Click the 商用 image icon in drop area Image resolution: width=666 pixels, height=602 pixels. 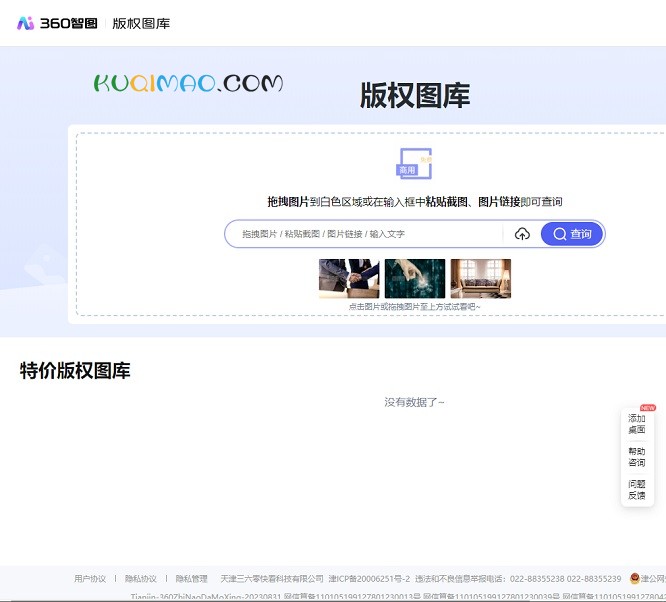(x=415, y=164)
